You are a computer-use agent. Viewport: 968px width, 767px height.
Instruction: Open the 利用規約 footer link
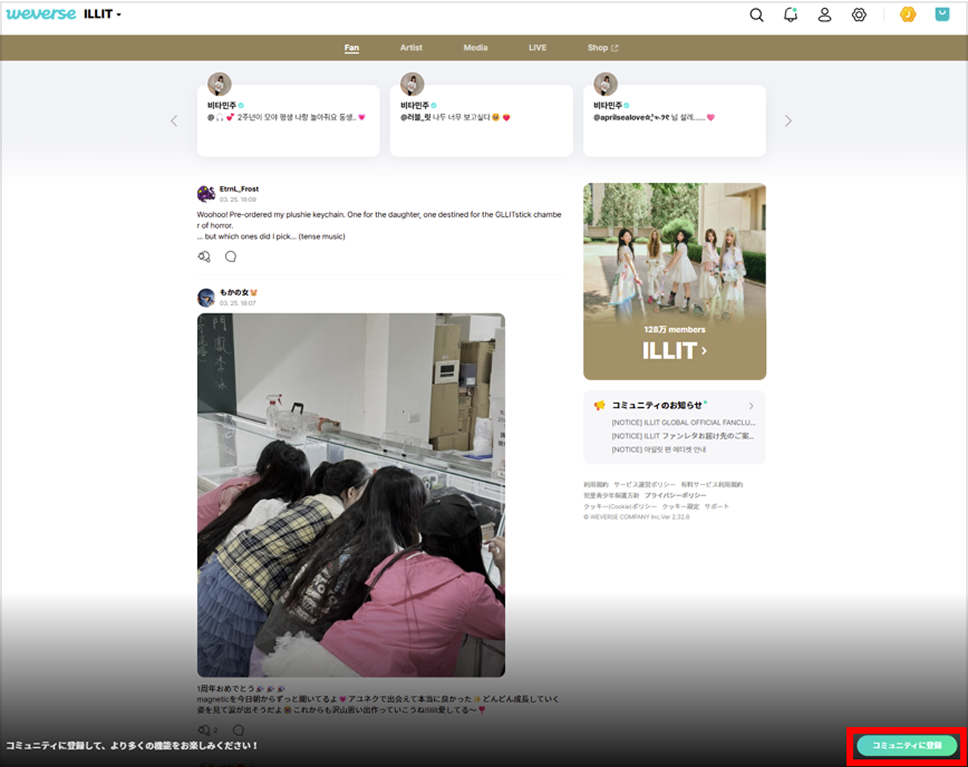tap(596, 485)
